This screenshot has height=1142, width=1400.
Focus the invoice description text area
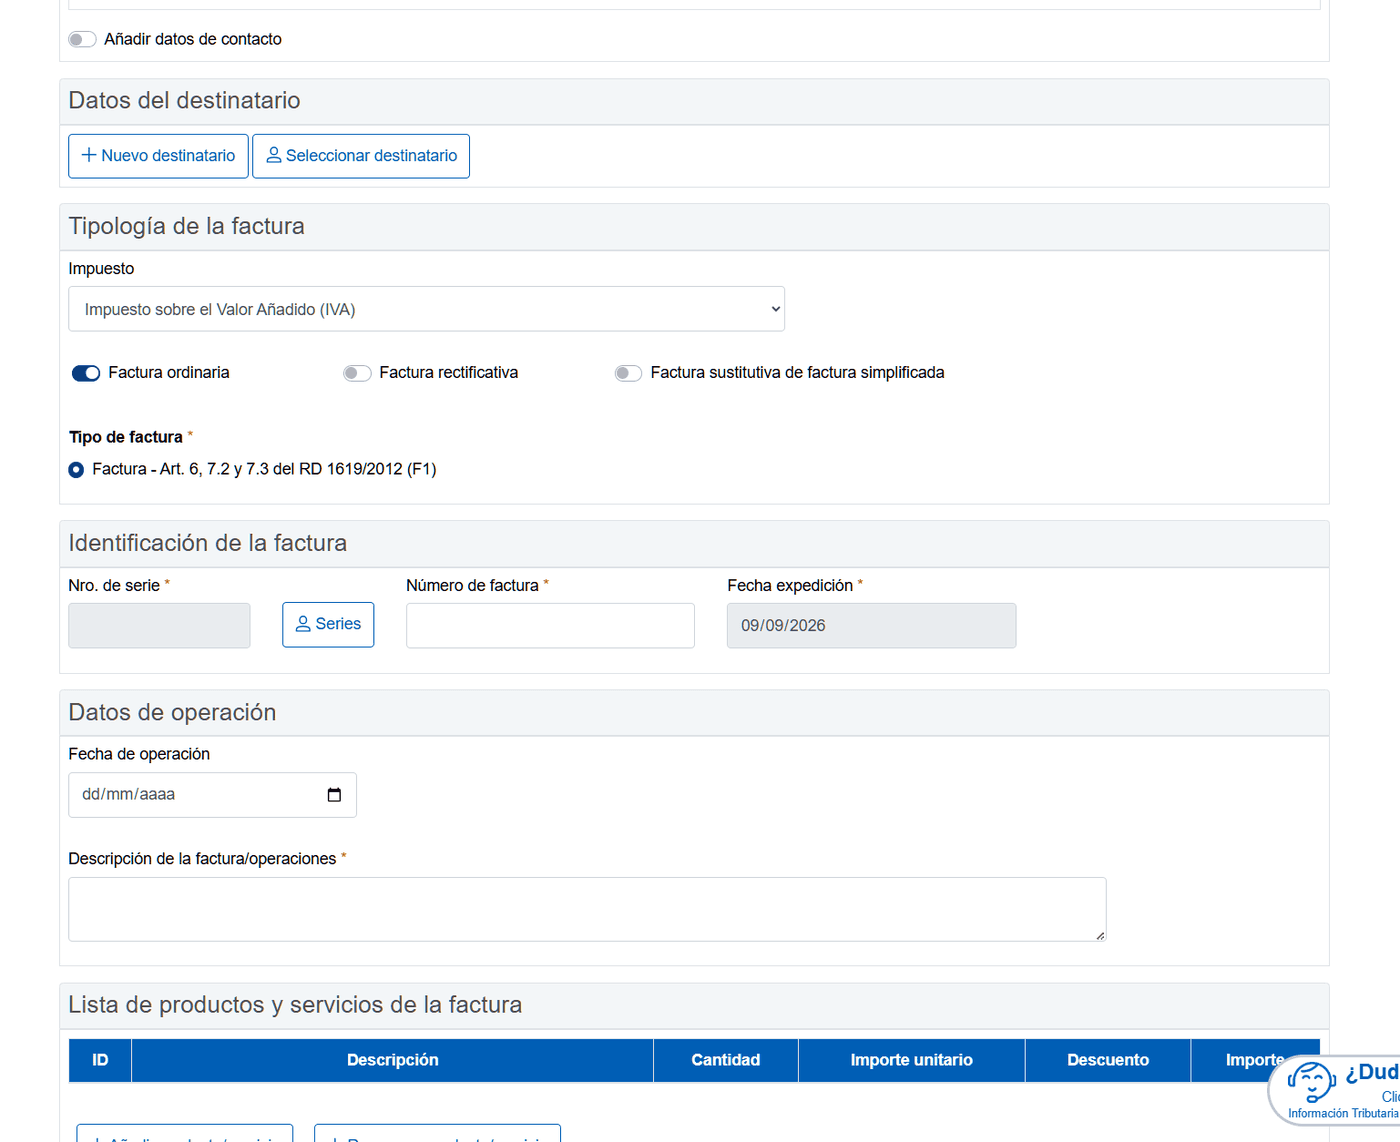click(587, 909)
